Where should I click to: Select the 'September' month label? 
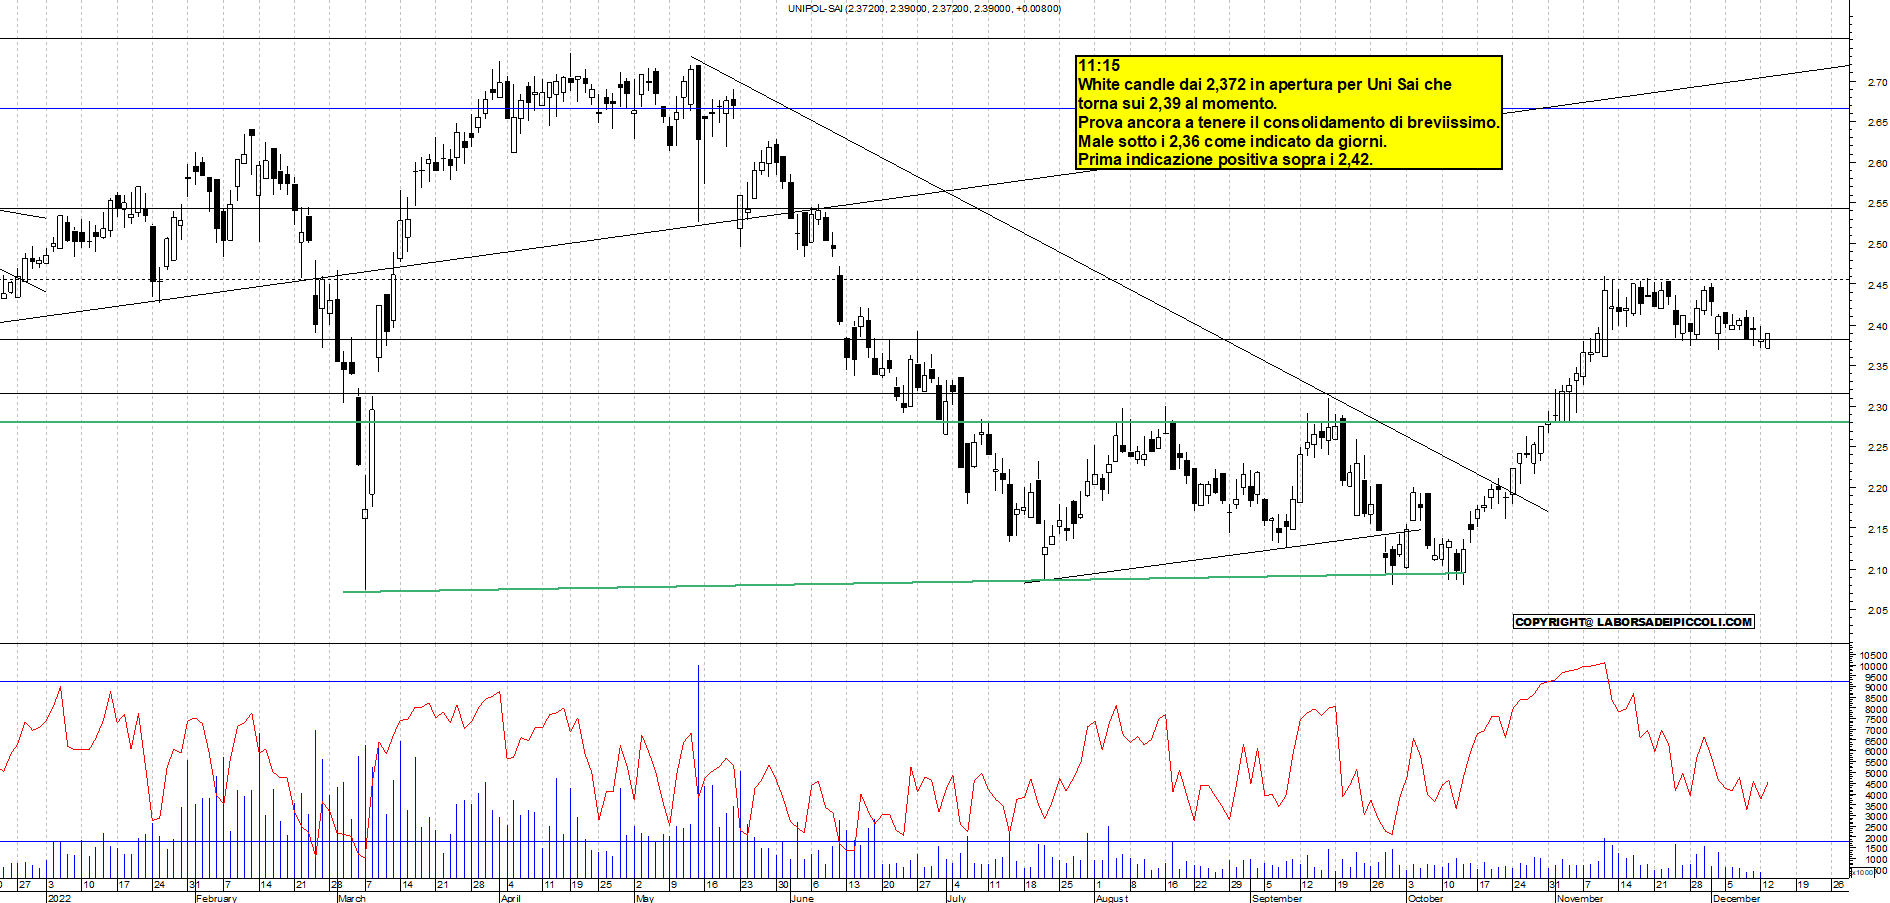[x=1278, y=898]
